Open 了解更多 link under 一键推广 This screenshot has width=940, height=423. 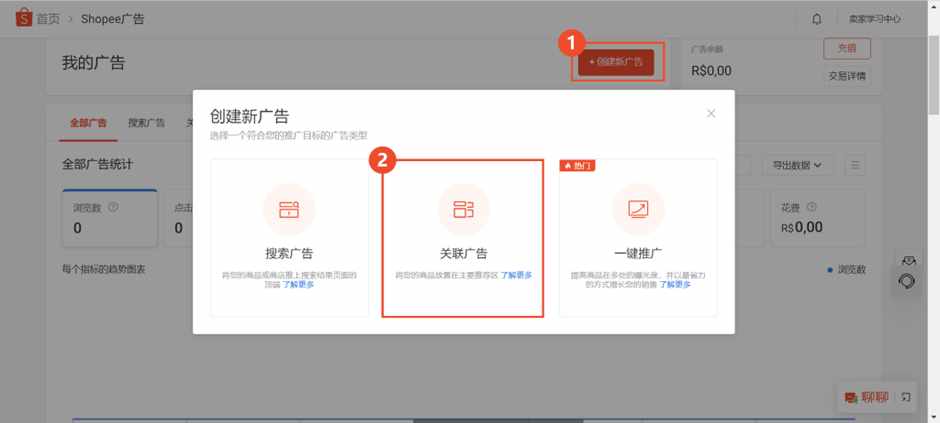[x=675, y=285]
